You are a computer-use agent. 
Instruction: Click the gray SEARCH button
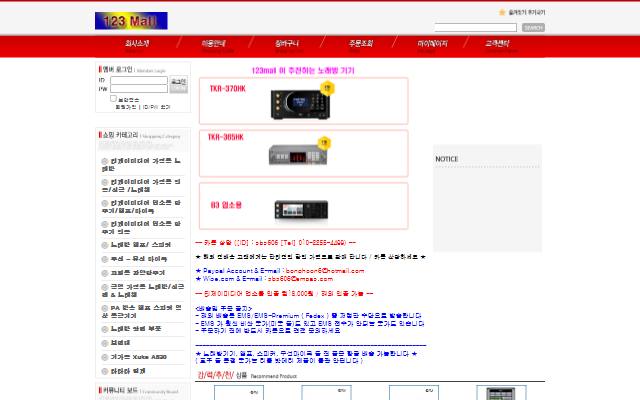533,27
